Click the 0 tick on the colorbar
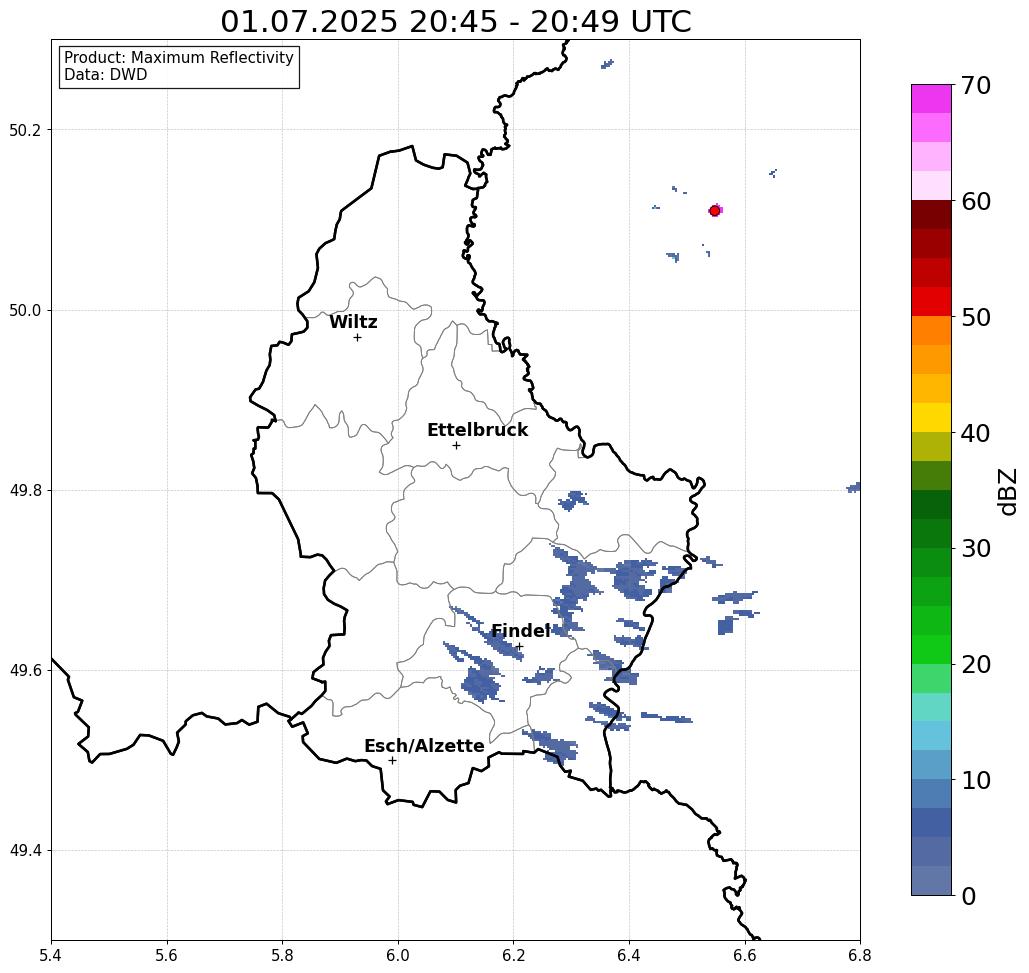The width and height of the screenshot is (1029, 973). click(968, 896)
